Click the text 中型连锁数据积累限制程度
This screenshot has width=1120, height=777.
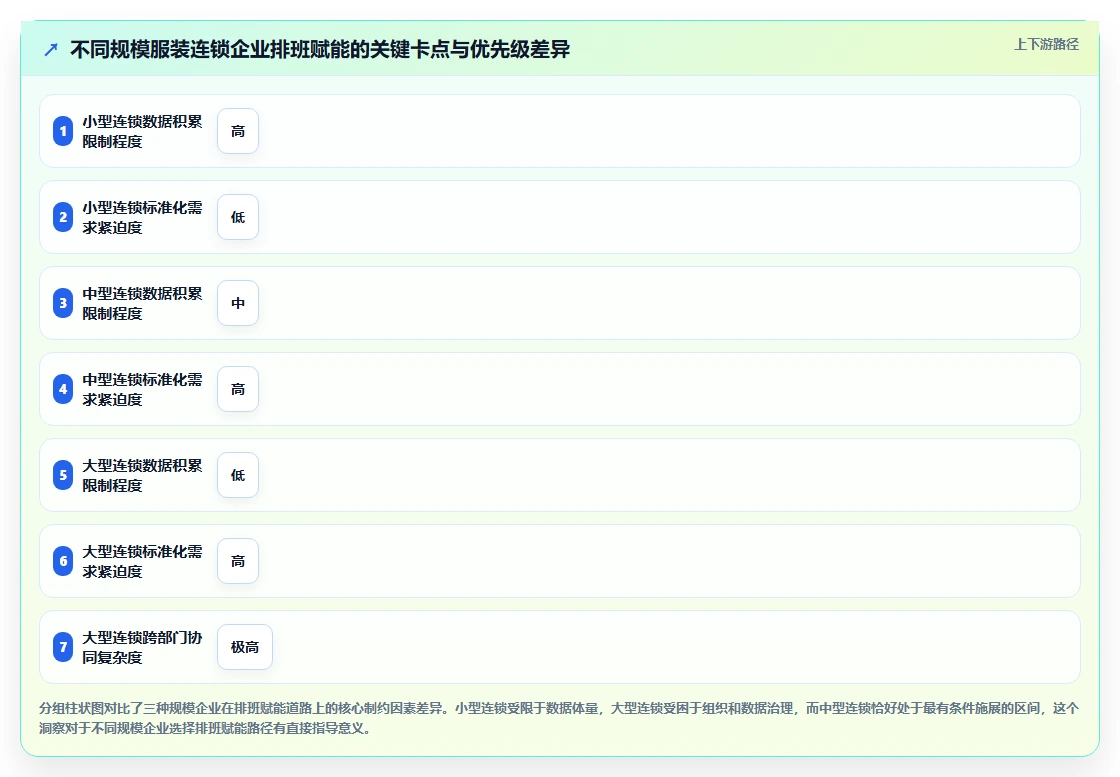point(142,304)
